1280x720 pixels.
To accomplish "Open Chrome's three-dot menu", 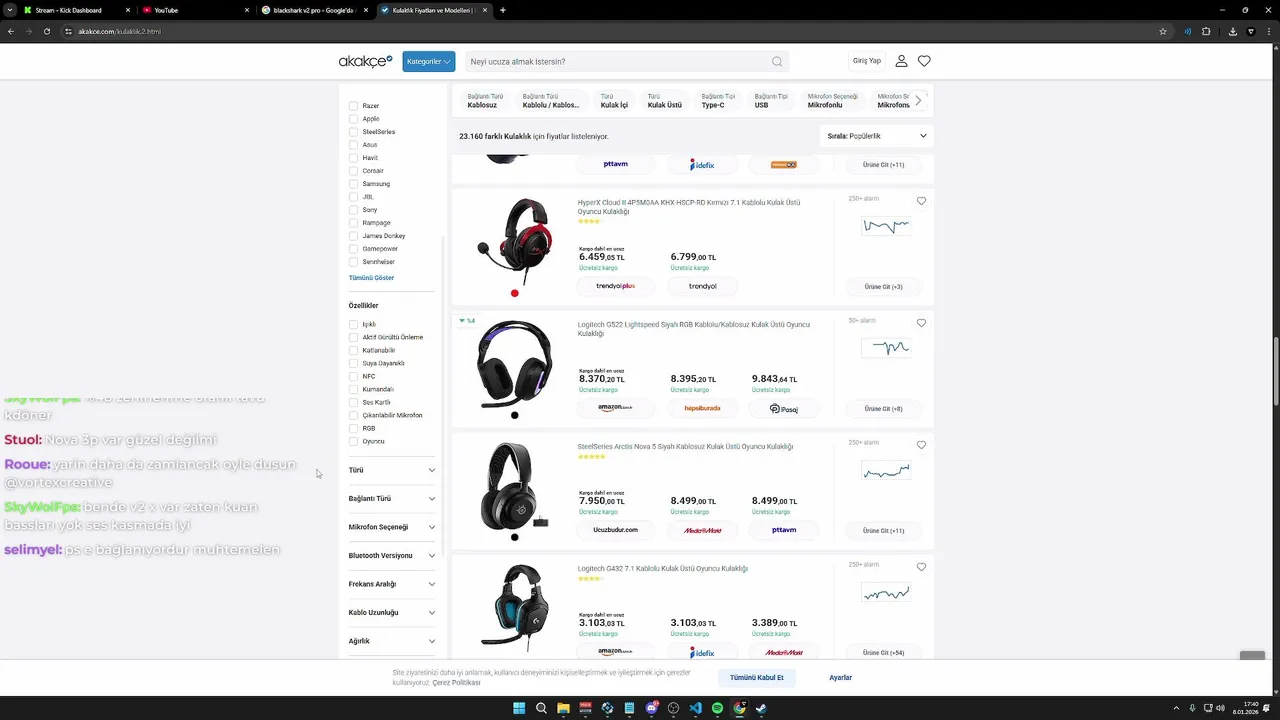I will pyautogui.click(x=1269, y=31).
